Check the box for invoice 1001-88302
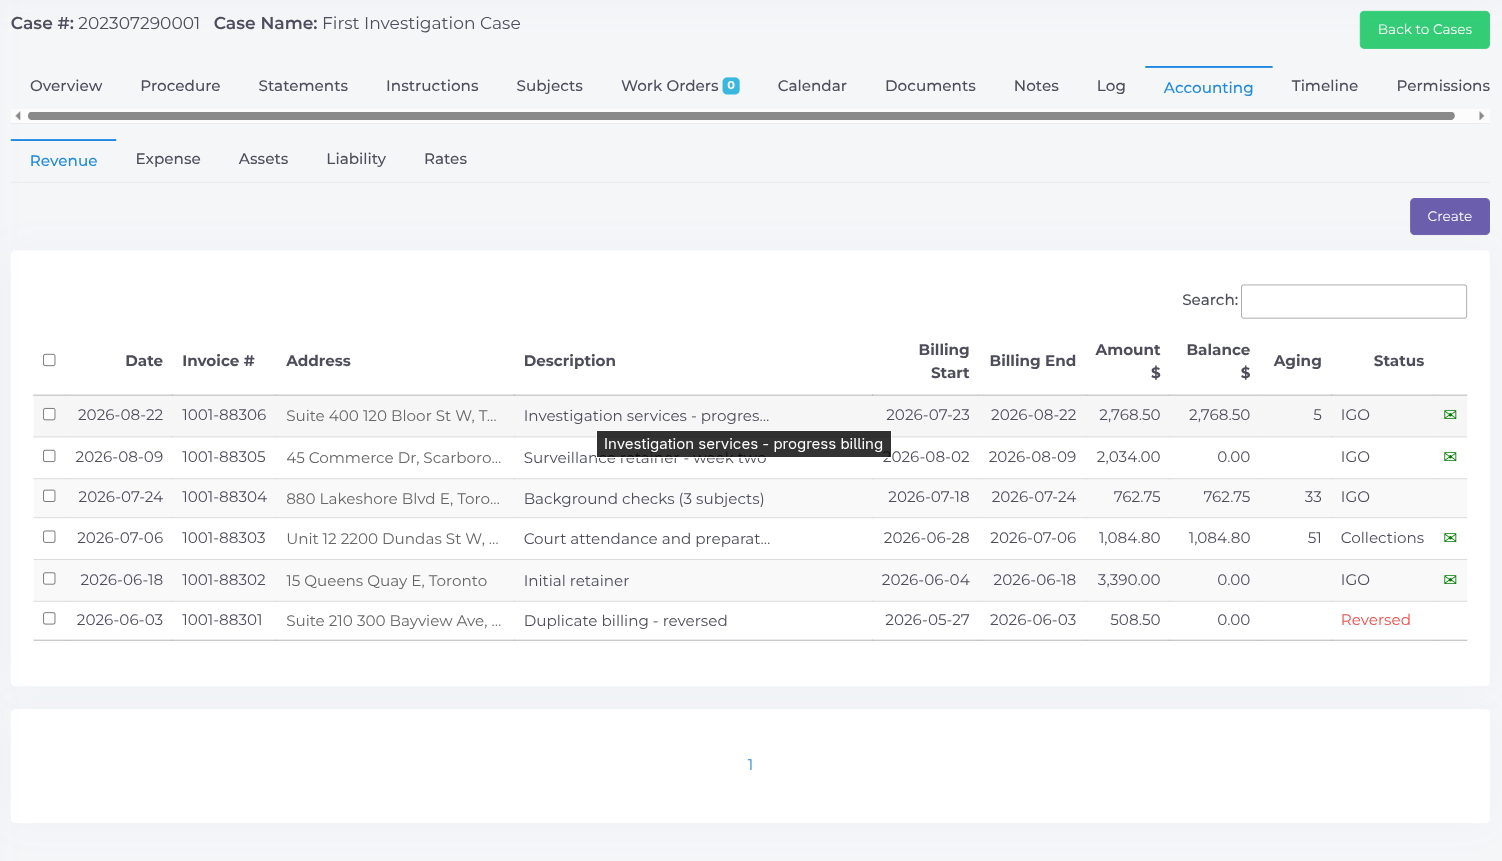This screenshot has width=1502, height=861. point(49,579)
